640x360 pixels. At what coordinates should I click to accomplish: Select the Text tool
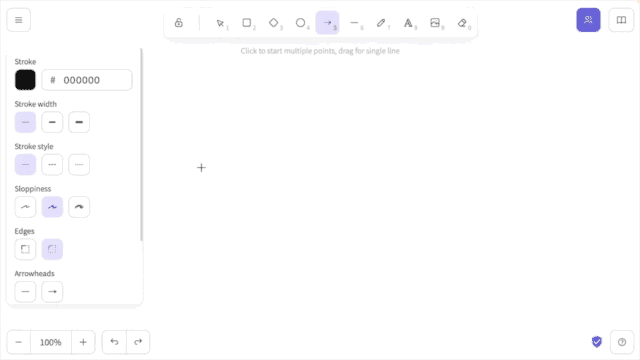(408, 23)
